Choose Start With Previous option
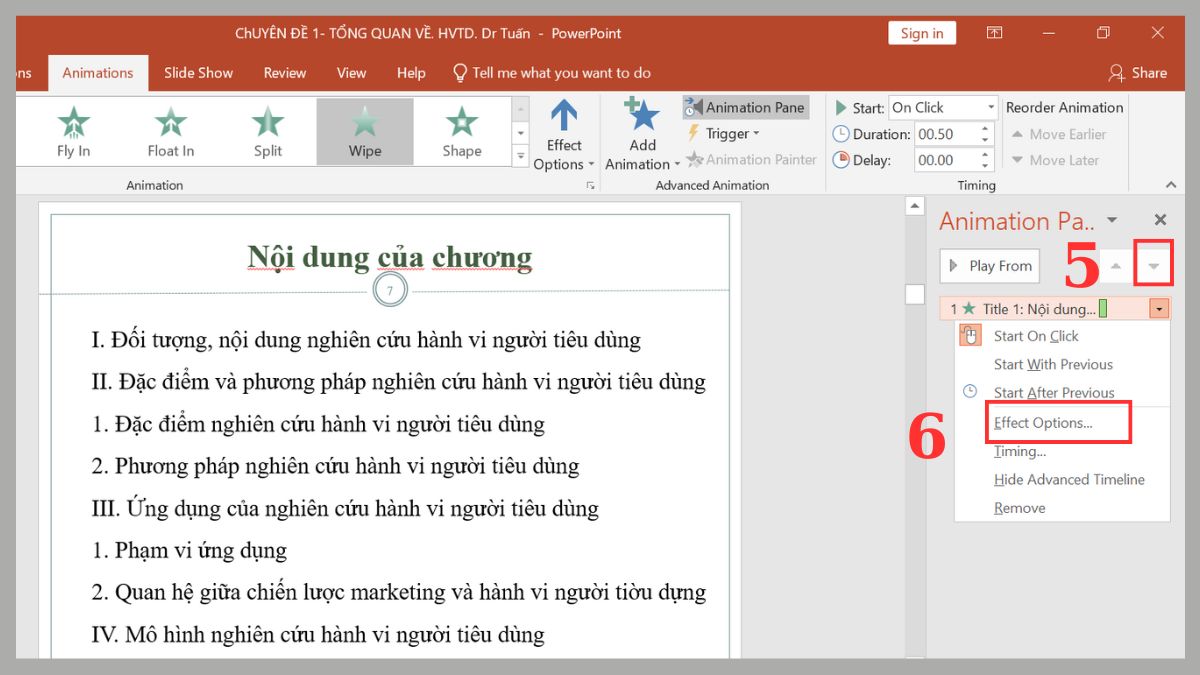 (1053, 364)
